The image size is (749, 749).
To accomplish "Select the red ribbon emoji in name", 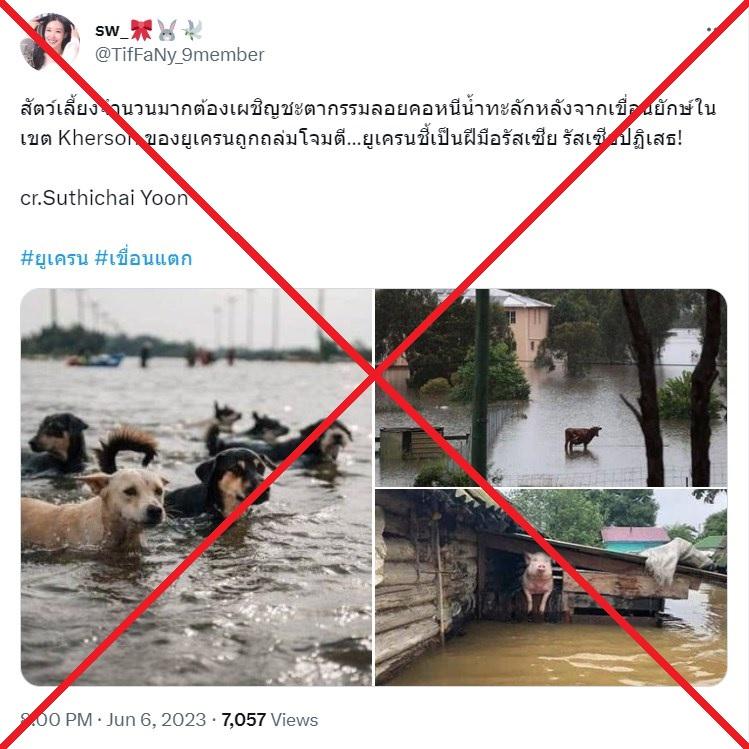I will coord(141,30).
